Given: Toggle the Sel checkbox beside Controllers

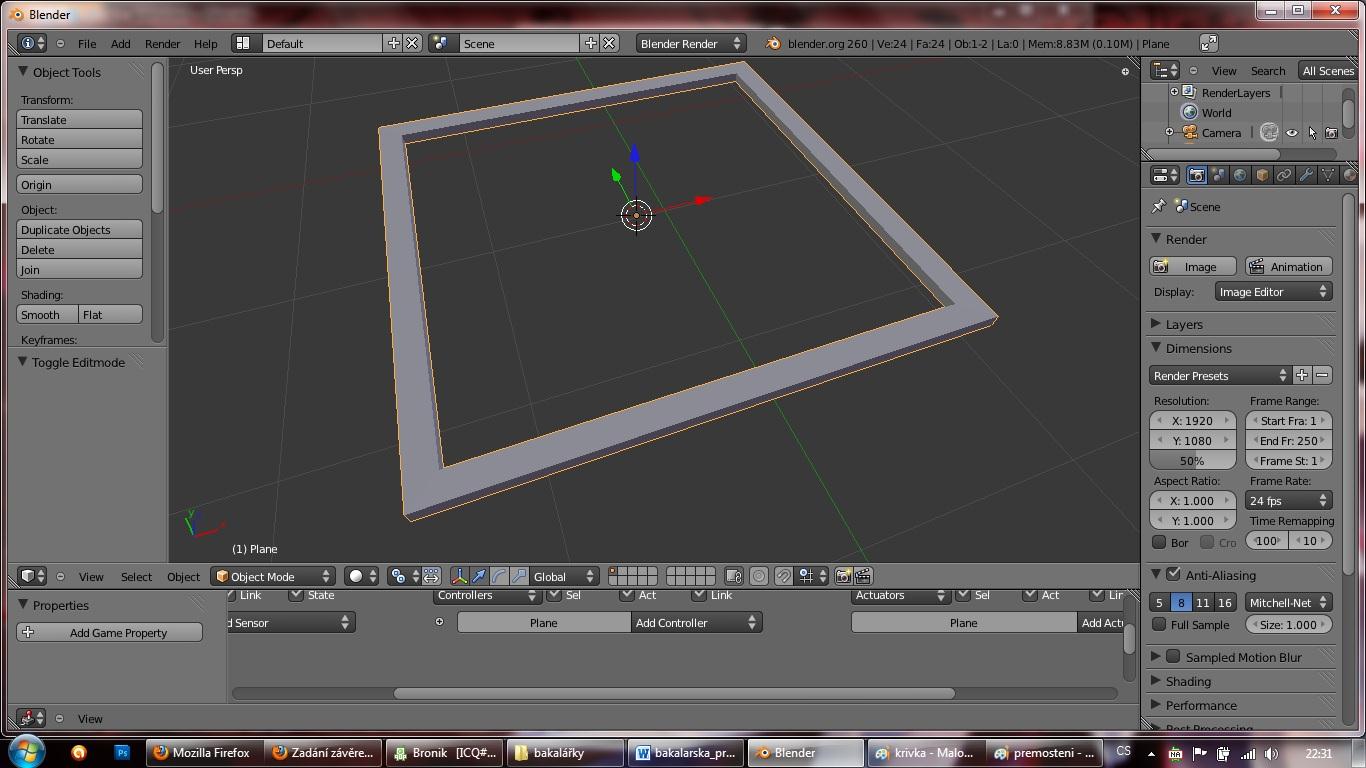Looking at the screenshot, I should [554, 595].
